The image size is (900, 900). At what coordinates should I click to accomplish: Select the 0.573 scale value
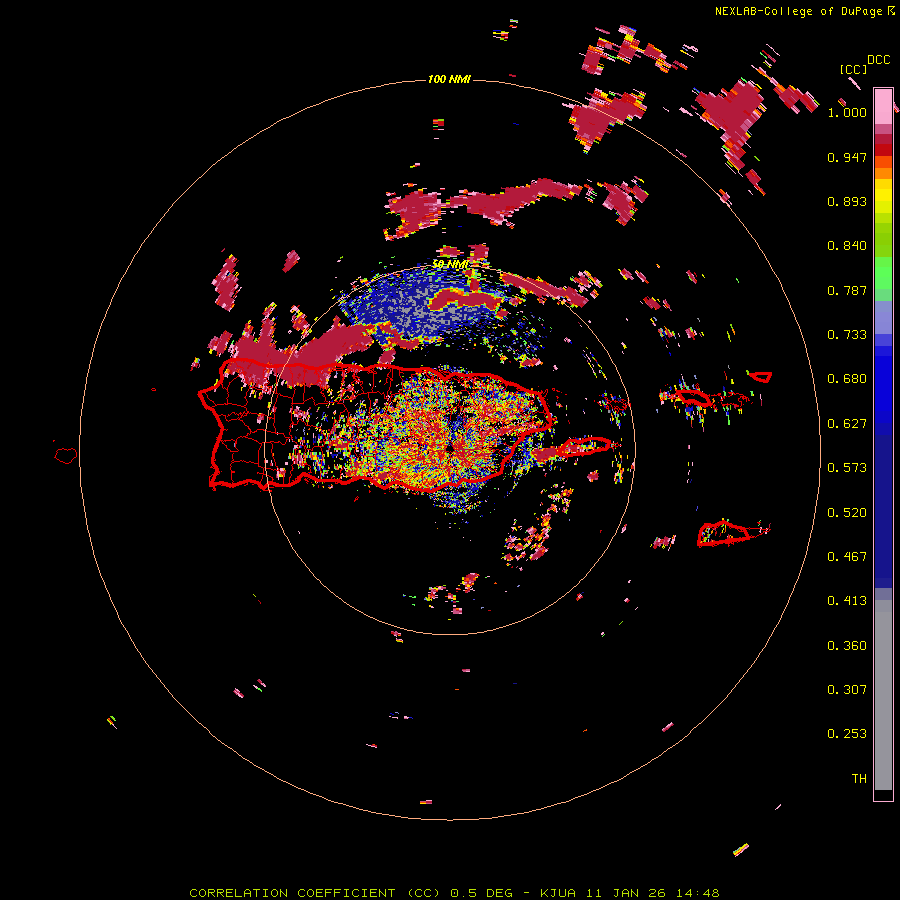click(847, 468)
